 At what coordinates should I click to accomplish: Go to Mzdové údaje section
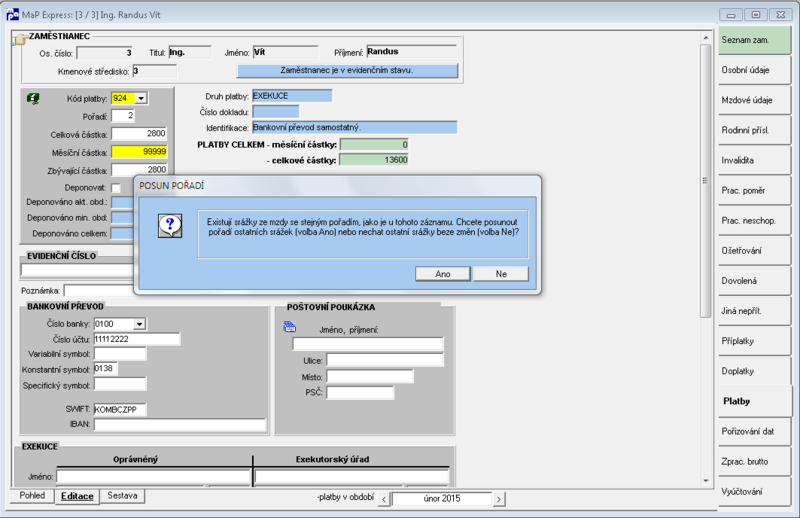(x=755, y=101)
